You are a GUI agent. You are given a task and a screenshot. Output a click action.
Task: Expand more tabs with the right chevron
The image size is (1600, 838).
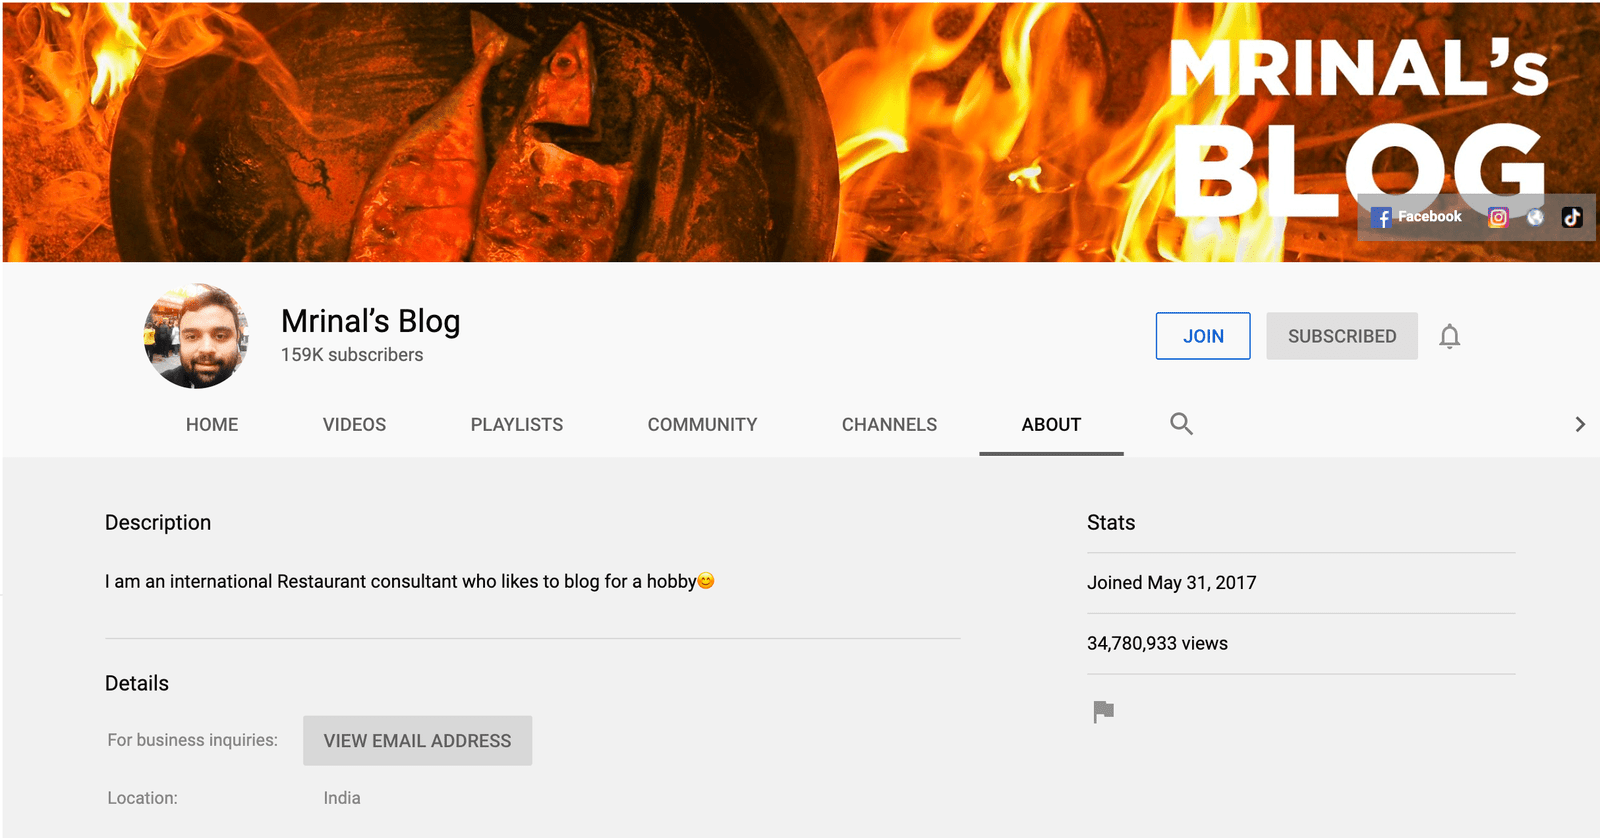tap(1579, 424)
